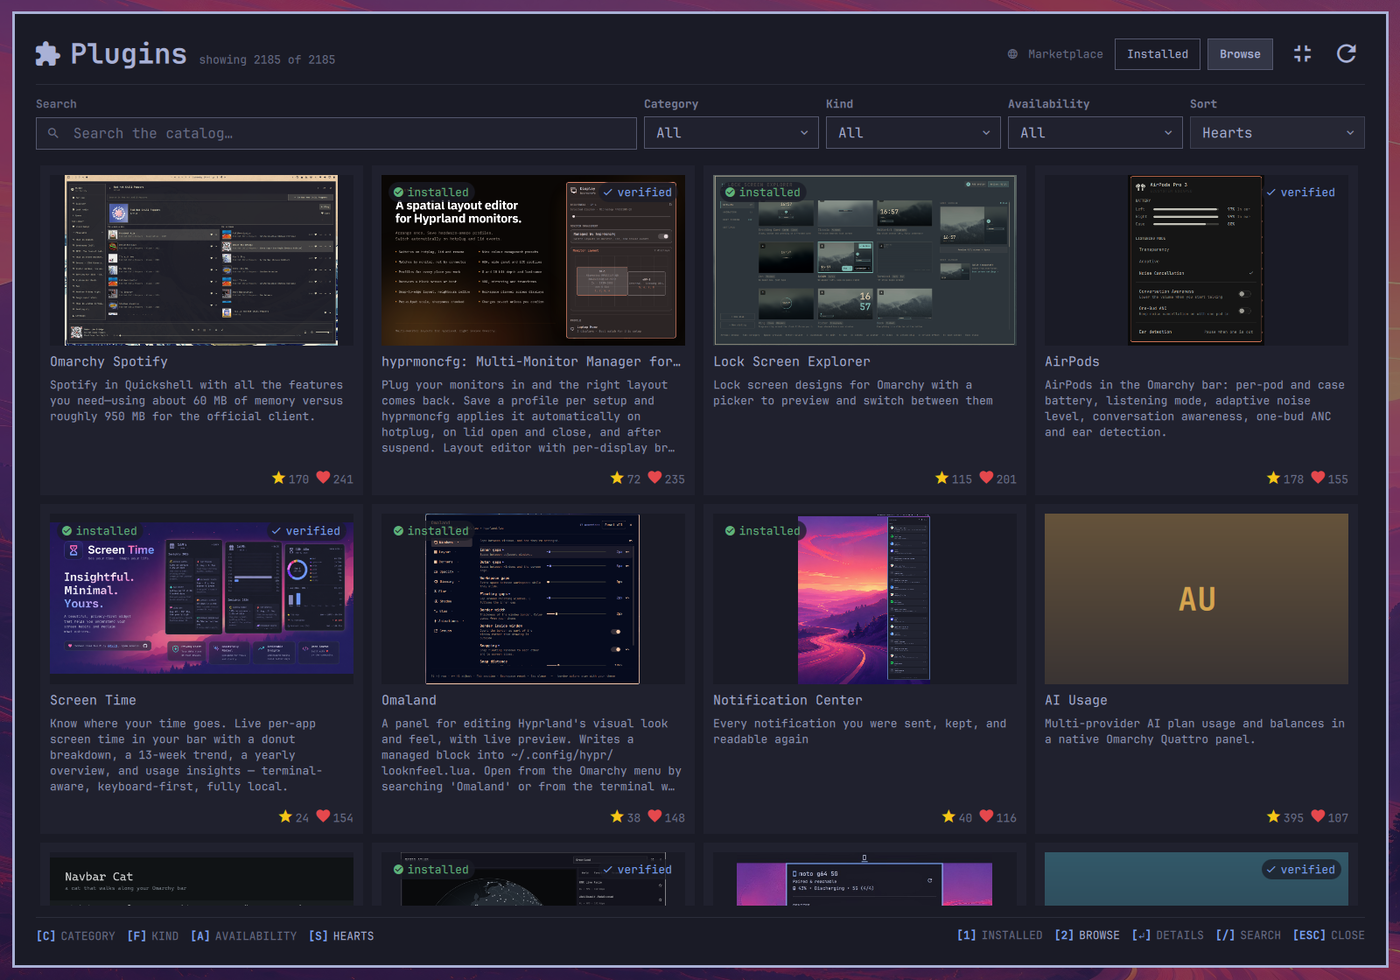Click the [2] Browse footer shortcut
This screenshot has width=1400, height=980.
pos(1087,936)
